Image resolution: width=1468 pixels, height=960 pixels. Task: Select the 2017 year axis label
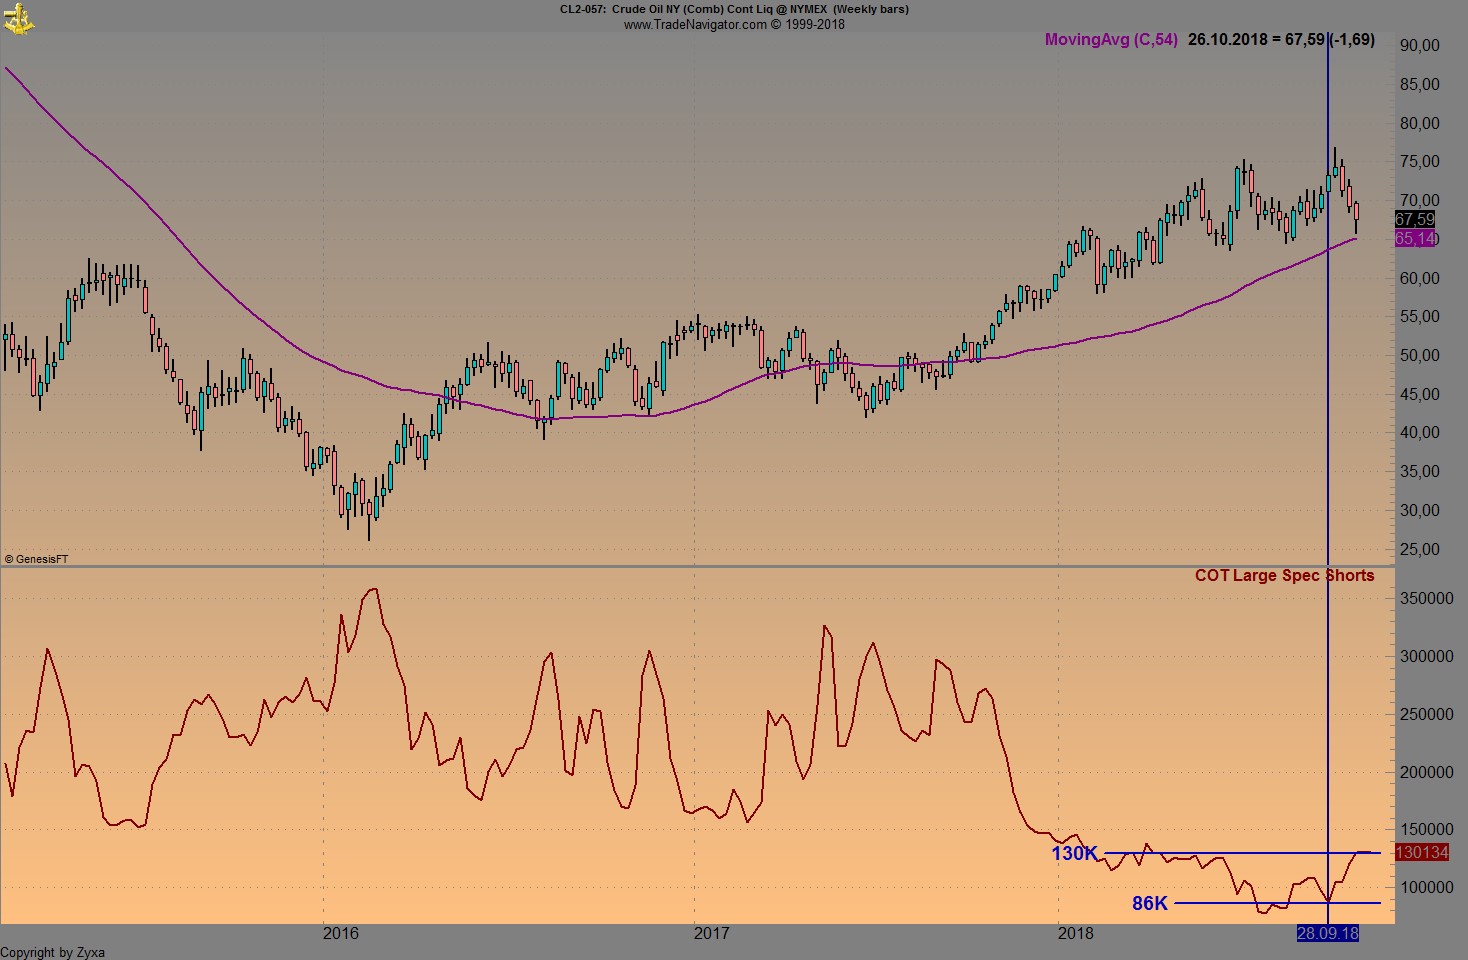[x=712, y=934]
